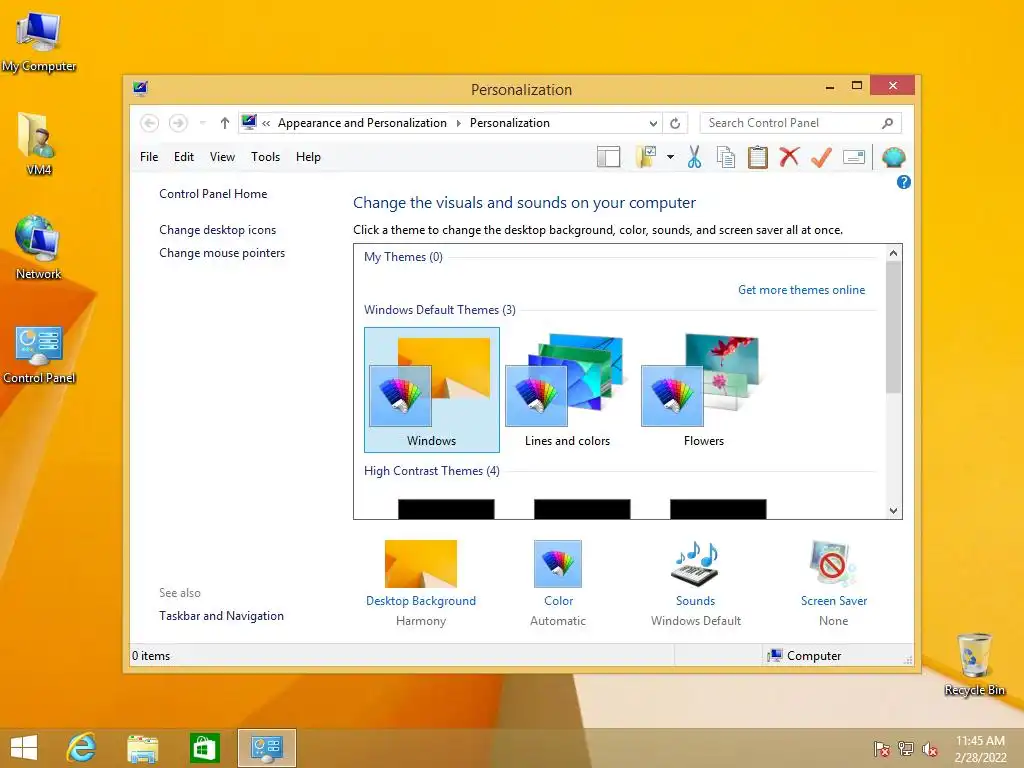The height and width of the screenshot is (768, 1024).
Task: Select the Control Panel desktop icon
Action: pos(39,354)
